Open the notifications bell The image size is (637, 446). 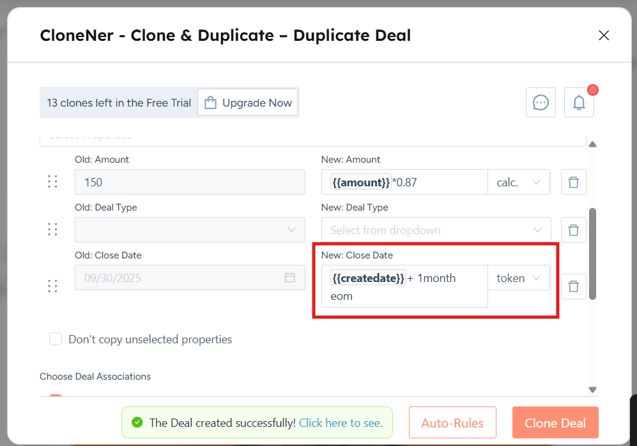[x=579, y=103]
